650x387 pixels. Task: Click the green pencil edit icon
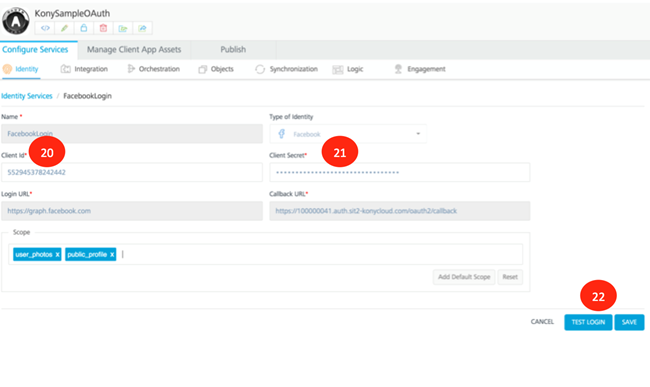point(64,28)
